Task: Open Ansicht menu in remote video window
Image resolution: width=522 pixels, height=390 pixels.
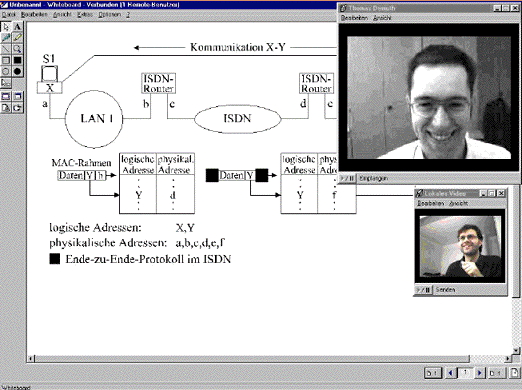Action: coord(382,18)
